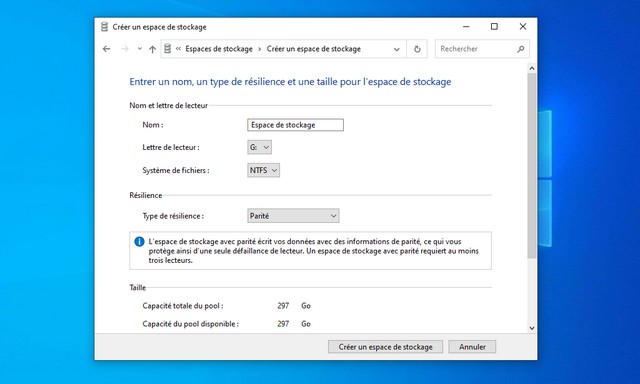Click the window title bar storage icon
The image size is (640, 384).
coord(104,27)
